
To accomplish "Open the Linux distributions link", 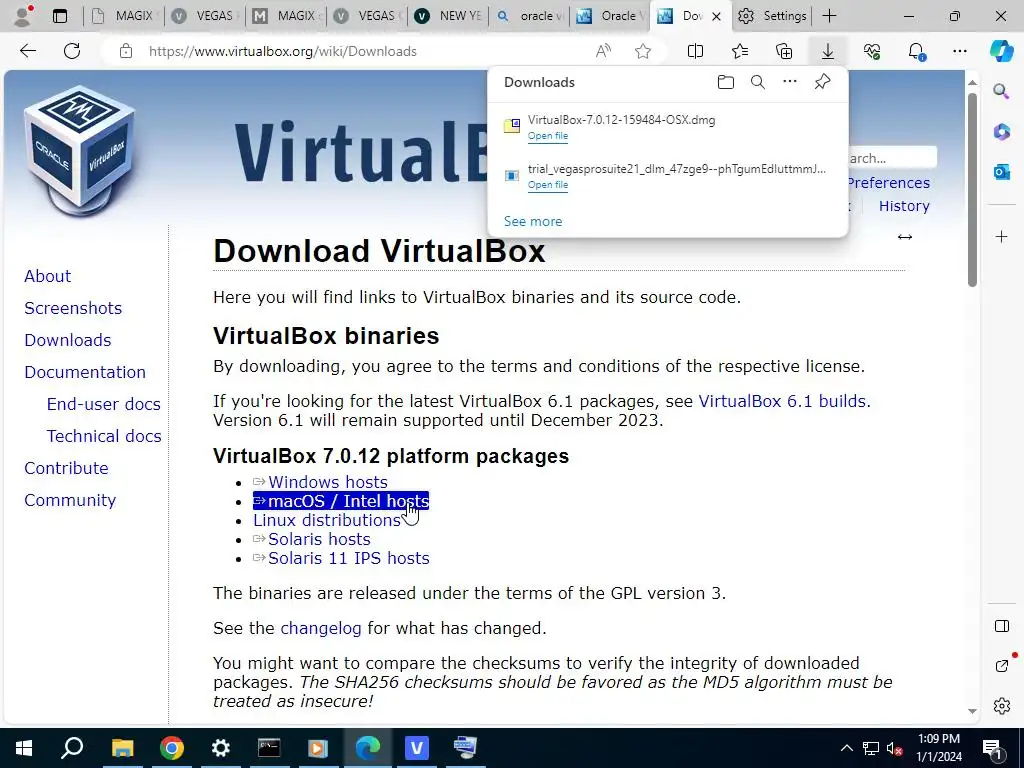I will [x=327, y=520].
